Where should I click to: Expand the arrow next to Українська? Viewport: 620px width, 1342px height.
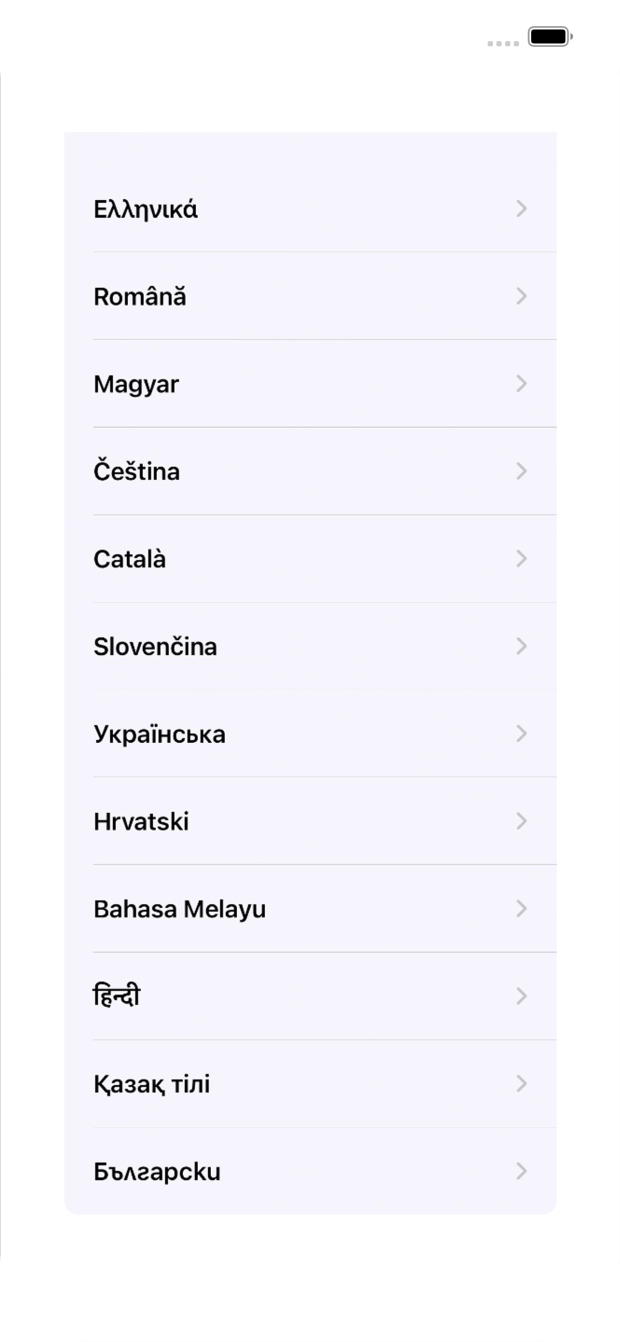pyautogui.click(x=522, y=734)
